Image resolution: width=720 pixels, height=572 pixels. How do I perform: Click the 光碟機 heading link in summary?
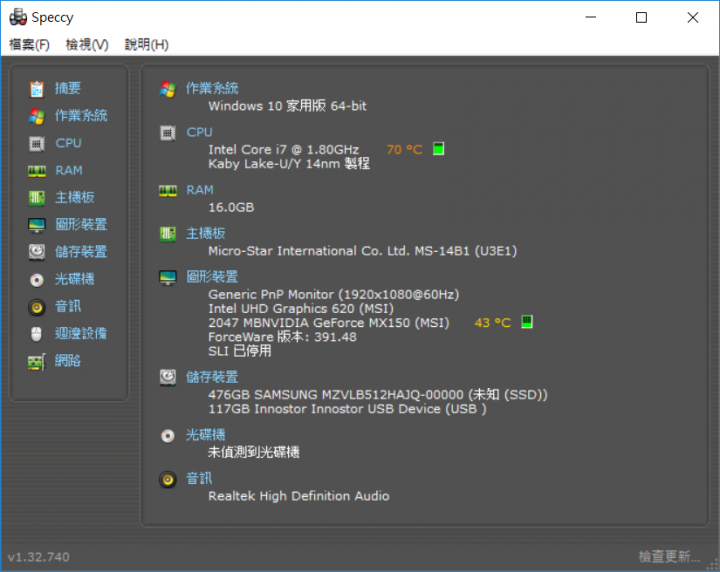click(206, 435)
